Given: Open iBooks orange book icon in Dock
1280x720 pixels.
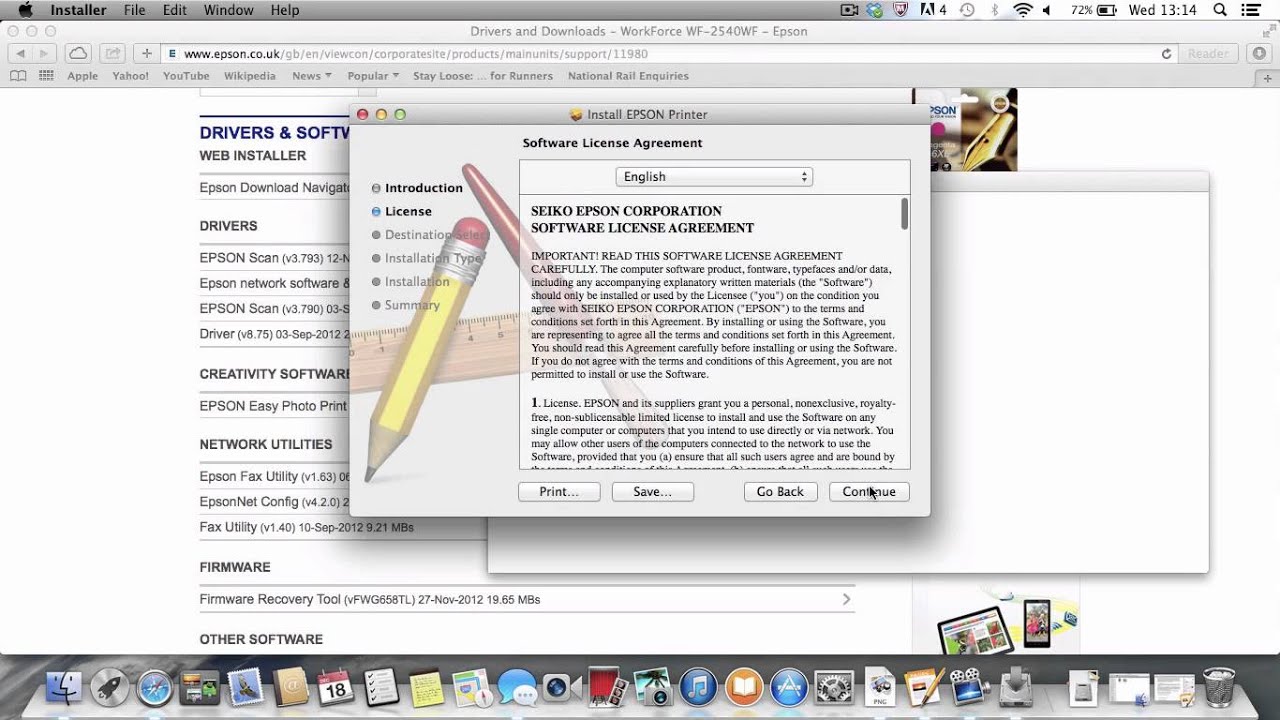Looking at the screenshot, I should click(x=744, y=687).
